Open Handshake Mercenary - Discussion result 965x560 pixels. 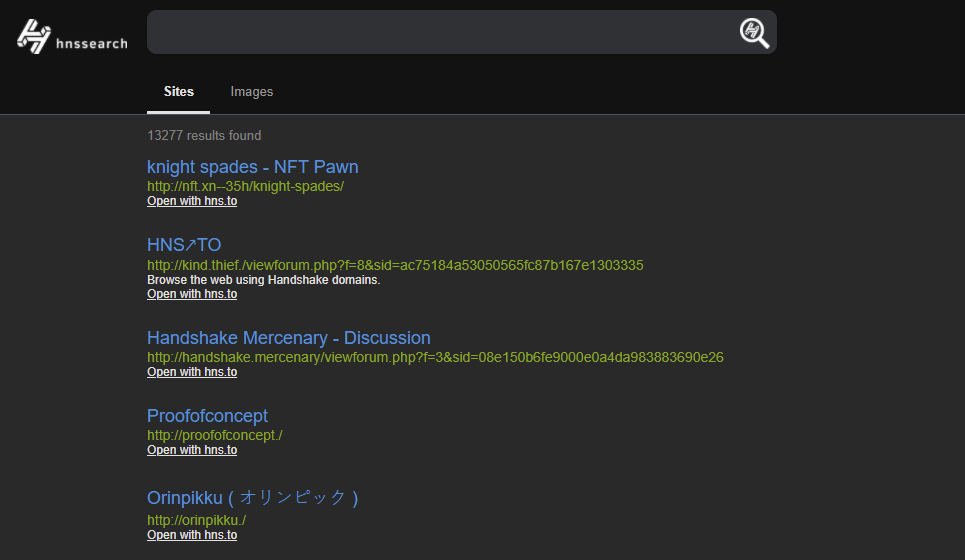(x=288, y=338)
